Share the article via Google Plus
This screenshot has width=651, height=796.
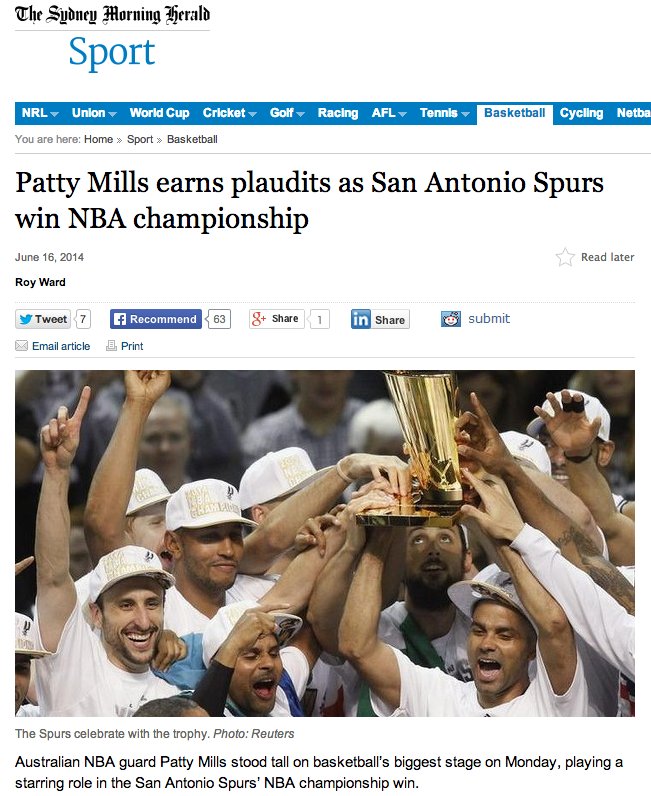tap(276, 319)
